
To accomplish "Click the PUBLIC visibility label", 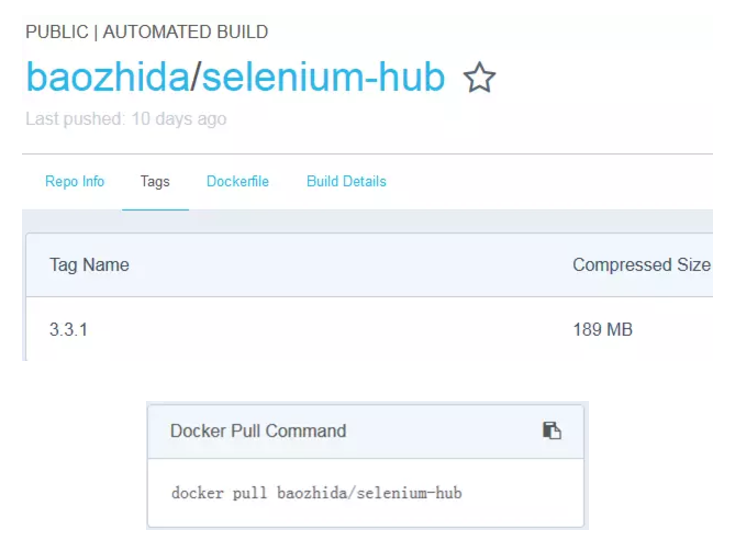I will click(x=57, y=32).
